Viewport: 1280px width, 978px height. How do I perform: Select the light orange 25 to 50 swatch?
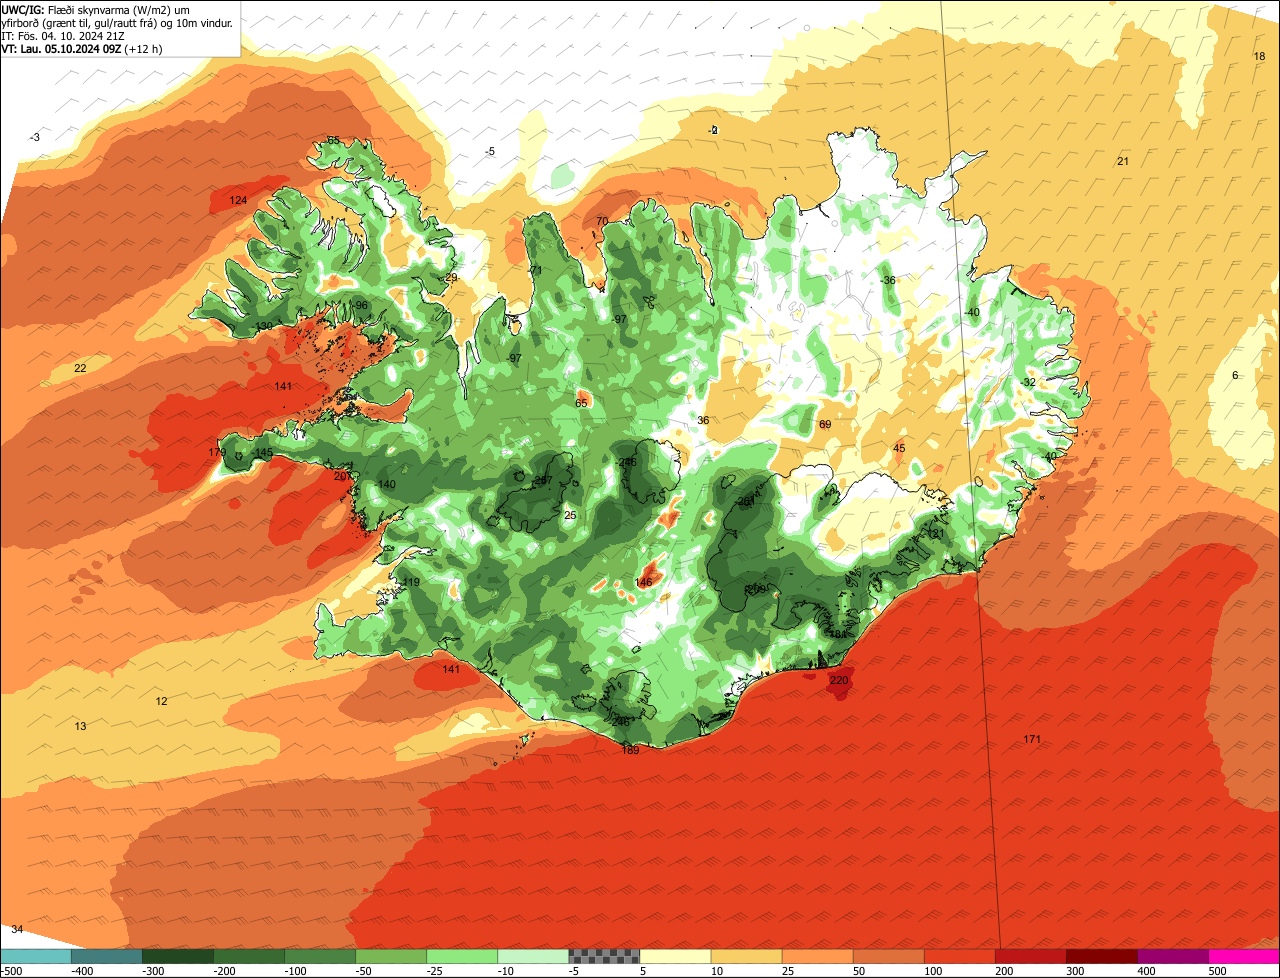pos(817,956)
